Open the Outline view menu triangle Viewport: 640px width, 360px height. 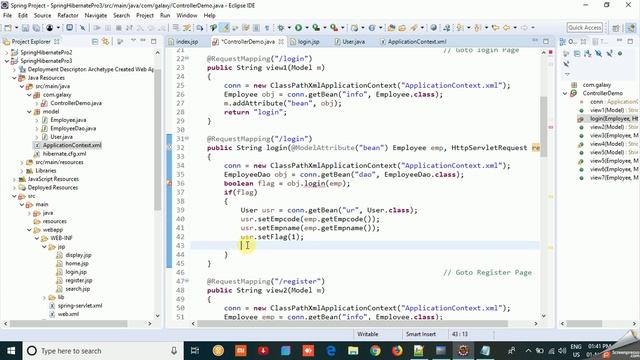point(567,74)
